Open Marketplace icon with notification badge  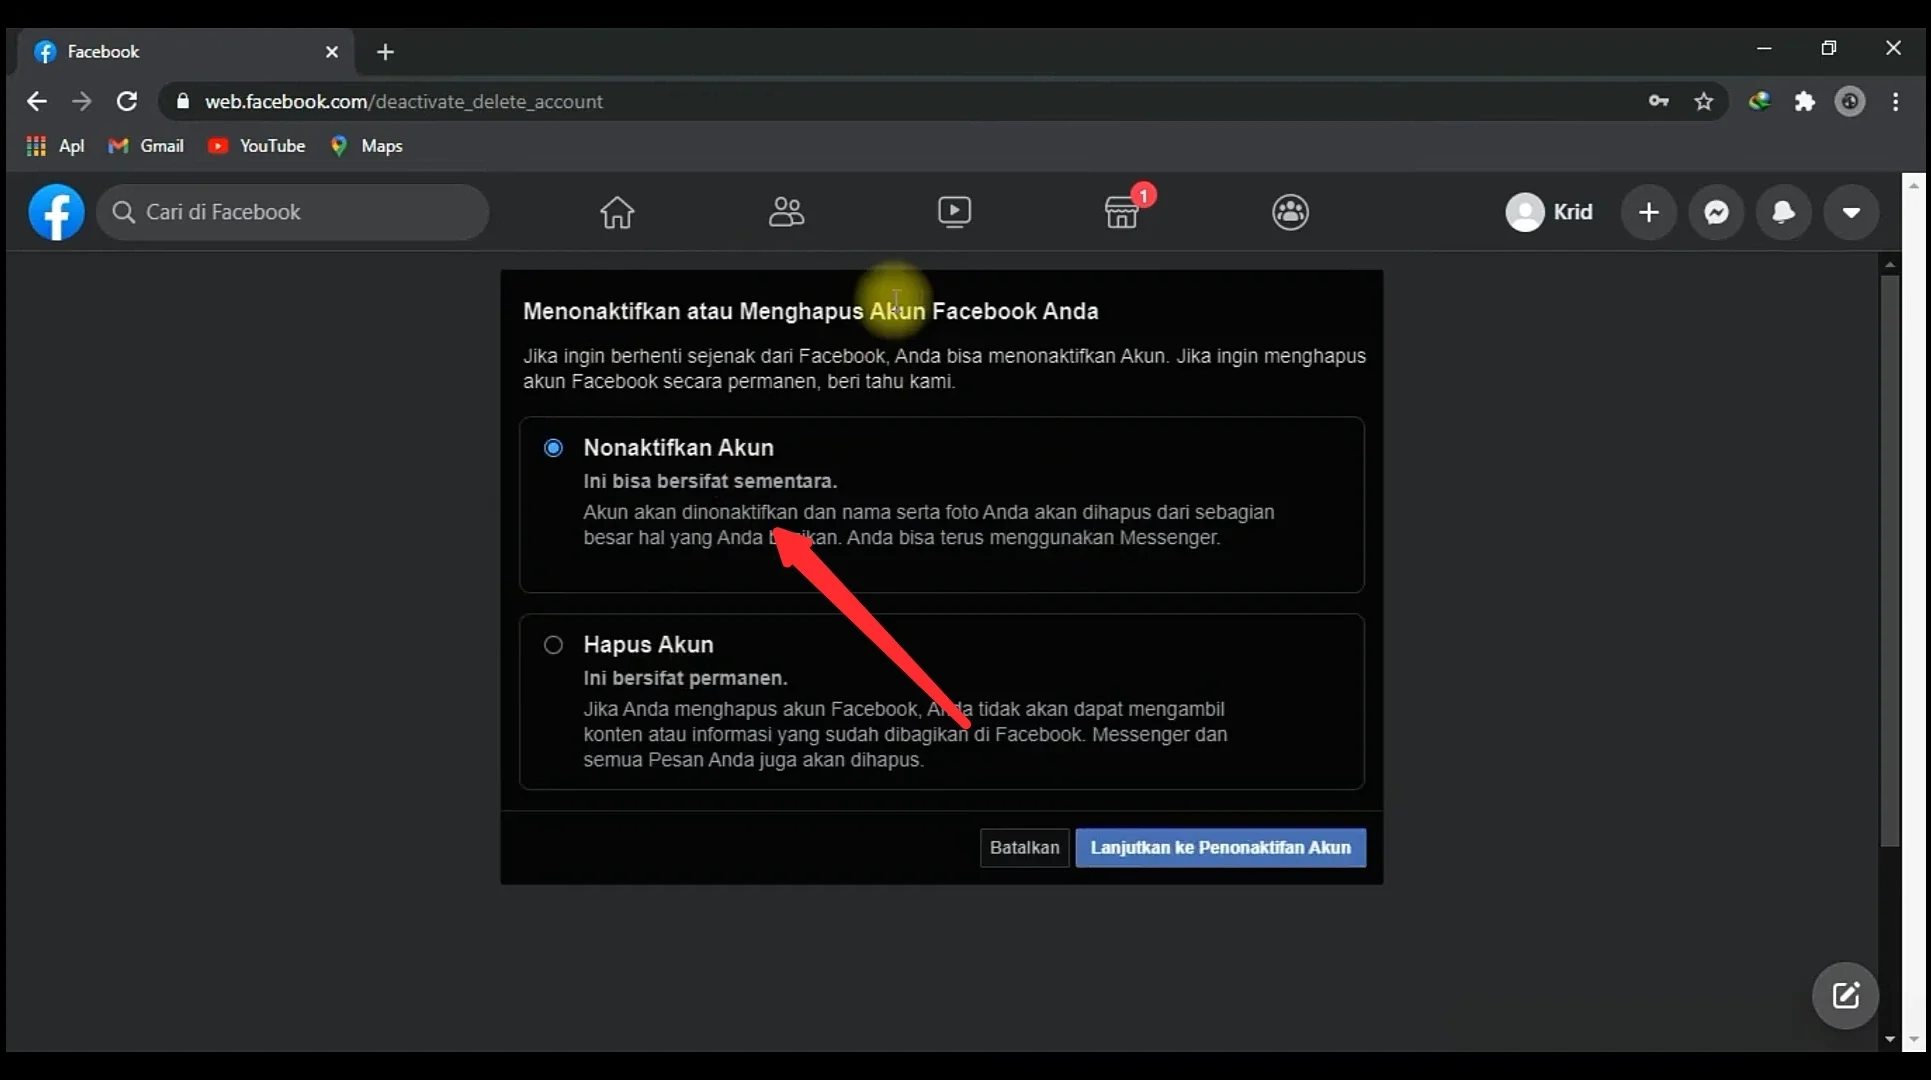(x=1122, y=212)
